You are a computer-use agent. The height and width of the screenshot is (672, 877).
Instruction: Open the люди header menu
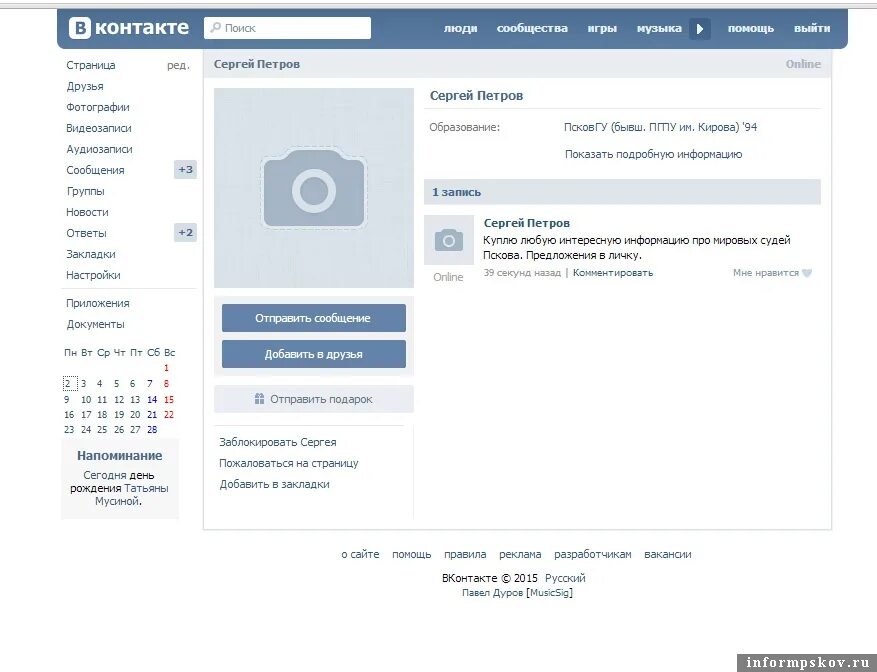[x=460, y=29]
